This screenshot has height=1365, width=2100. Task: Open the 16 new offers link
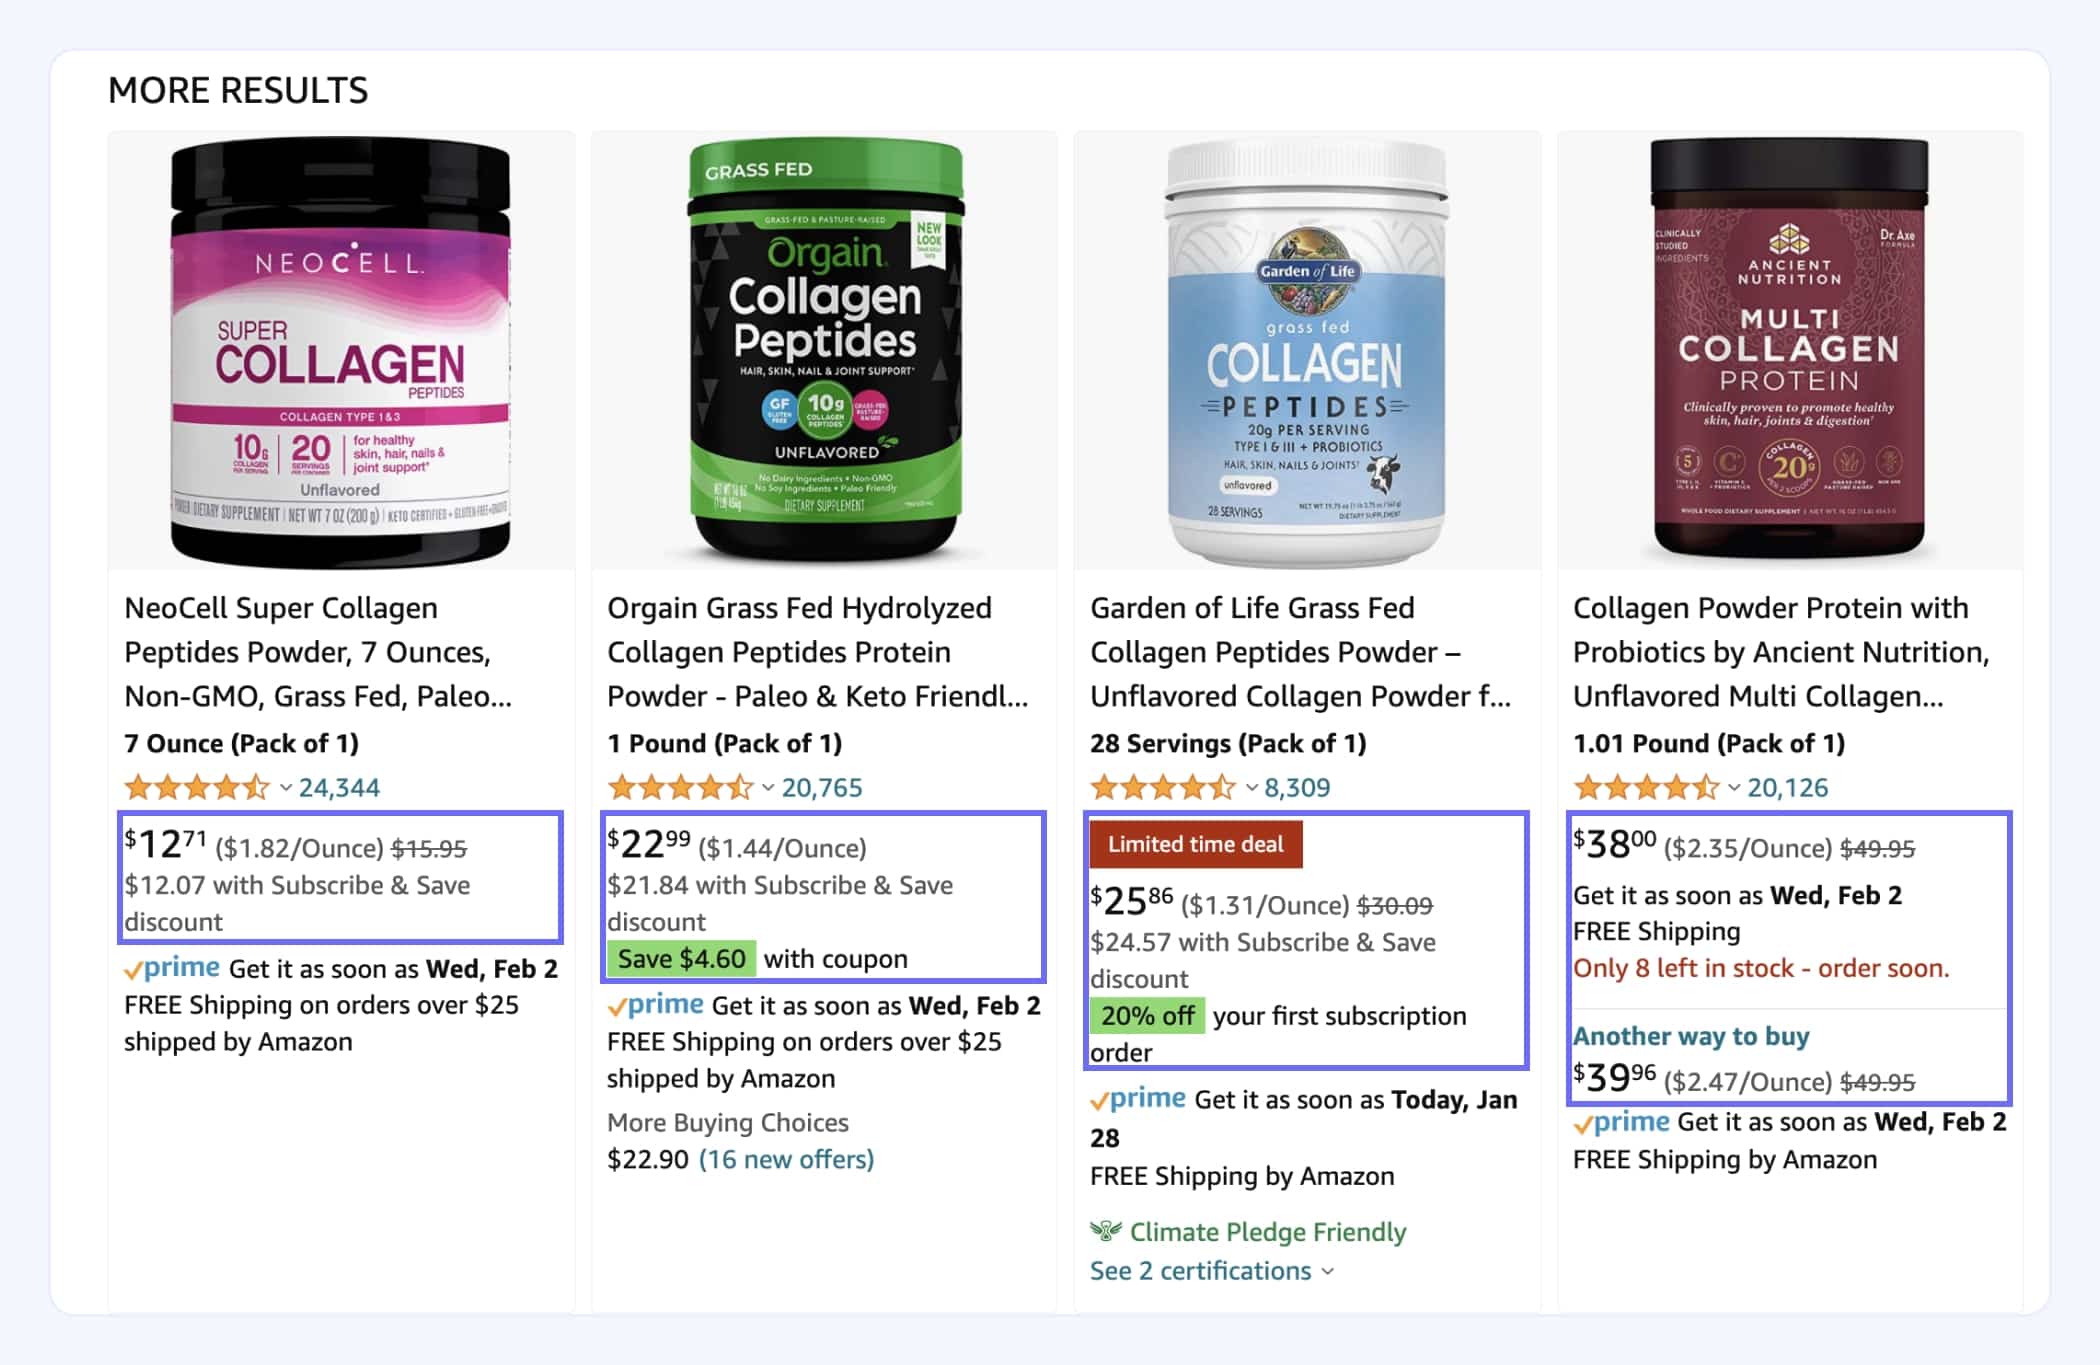tap(786, 1159)
